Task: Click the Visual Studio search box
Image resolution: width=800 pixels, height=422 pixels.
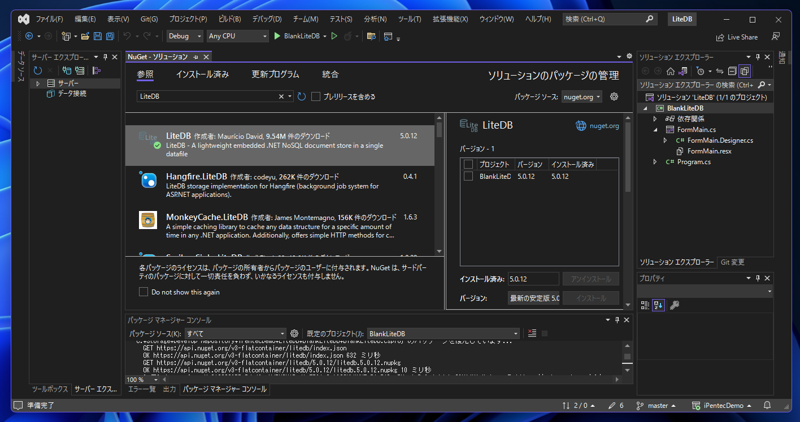Action: point(609,19)
